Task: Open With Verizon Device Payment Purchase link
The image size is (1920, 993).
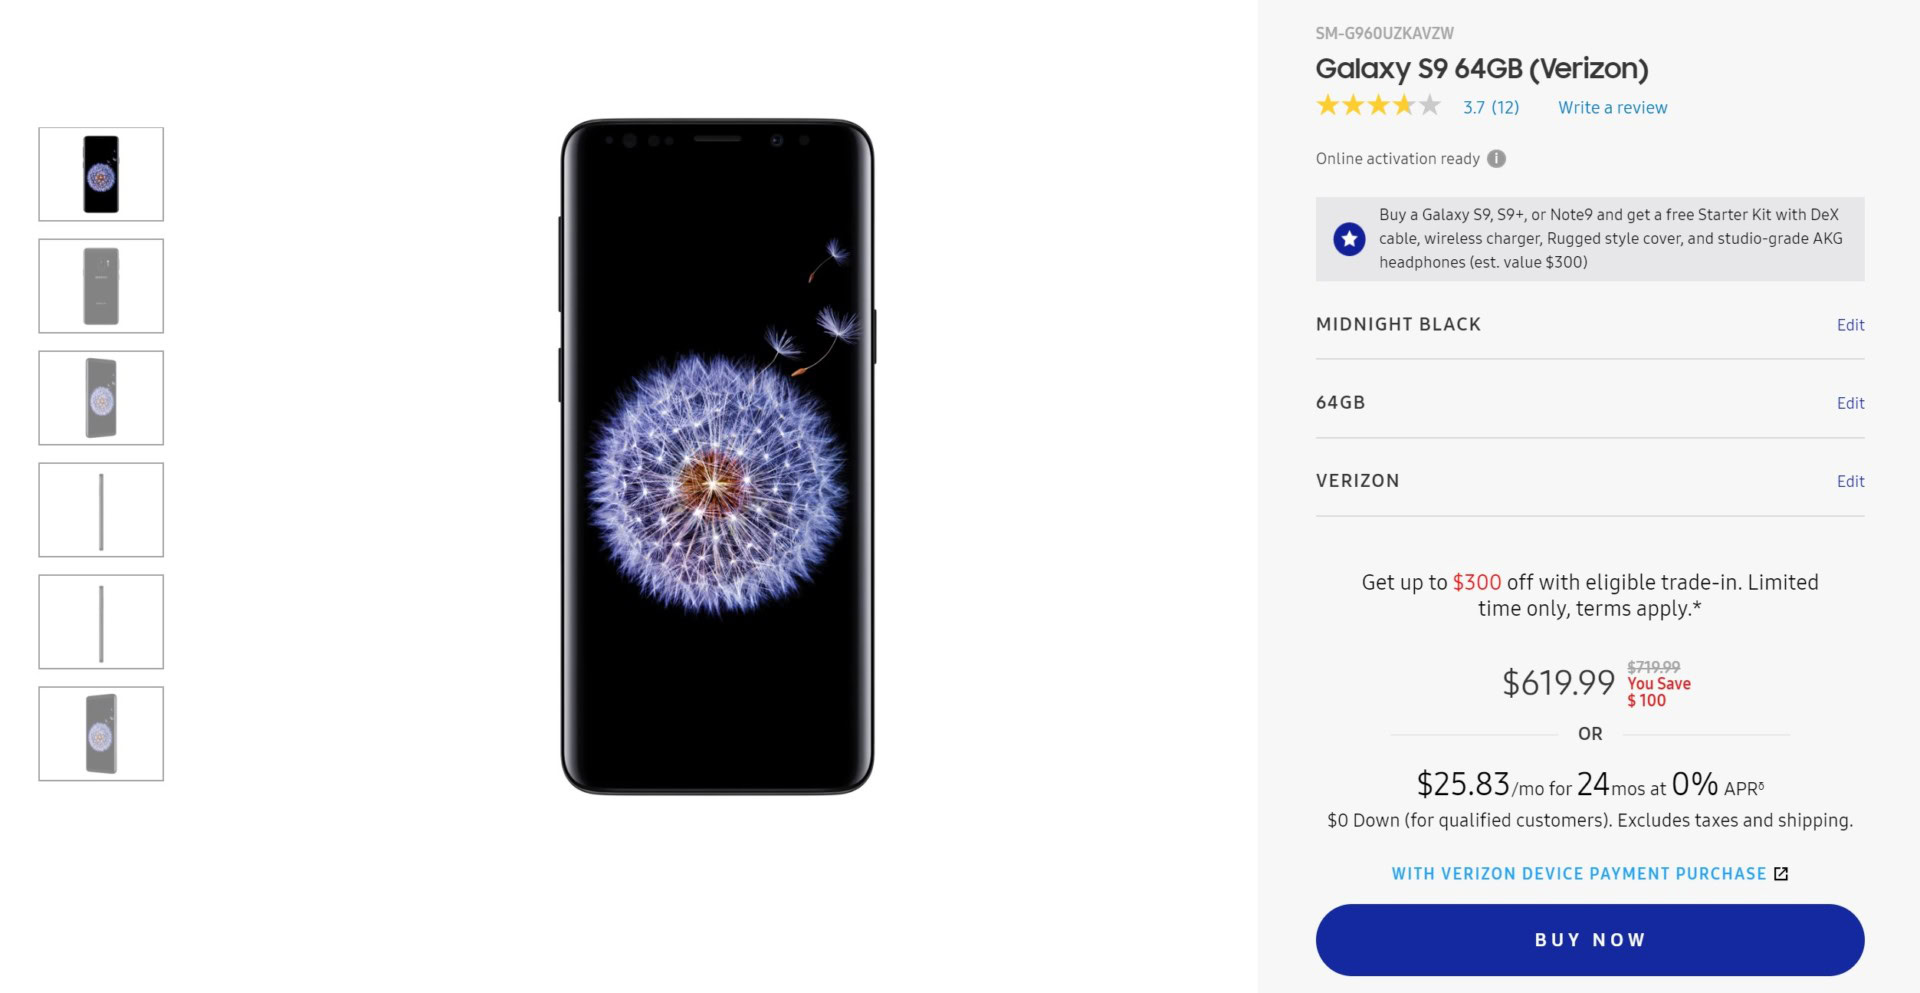Action: pos(1578,874)
